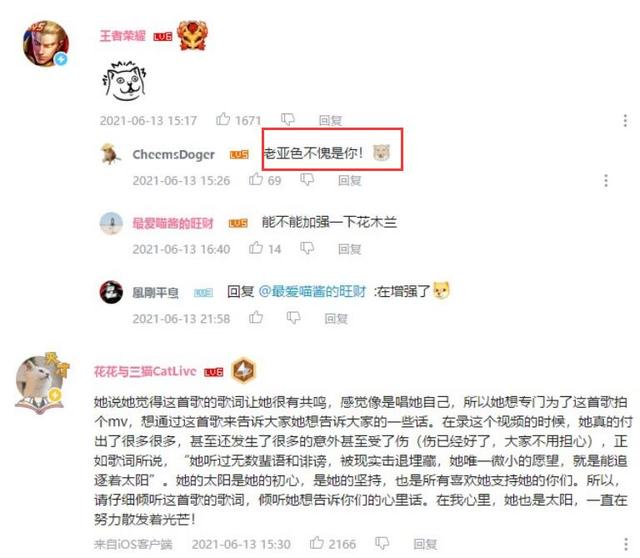
Task: Open CheemsDoger's profile name
Action: 173,154
